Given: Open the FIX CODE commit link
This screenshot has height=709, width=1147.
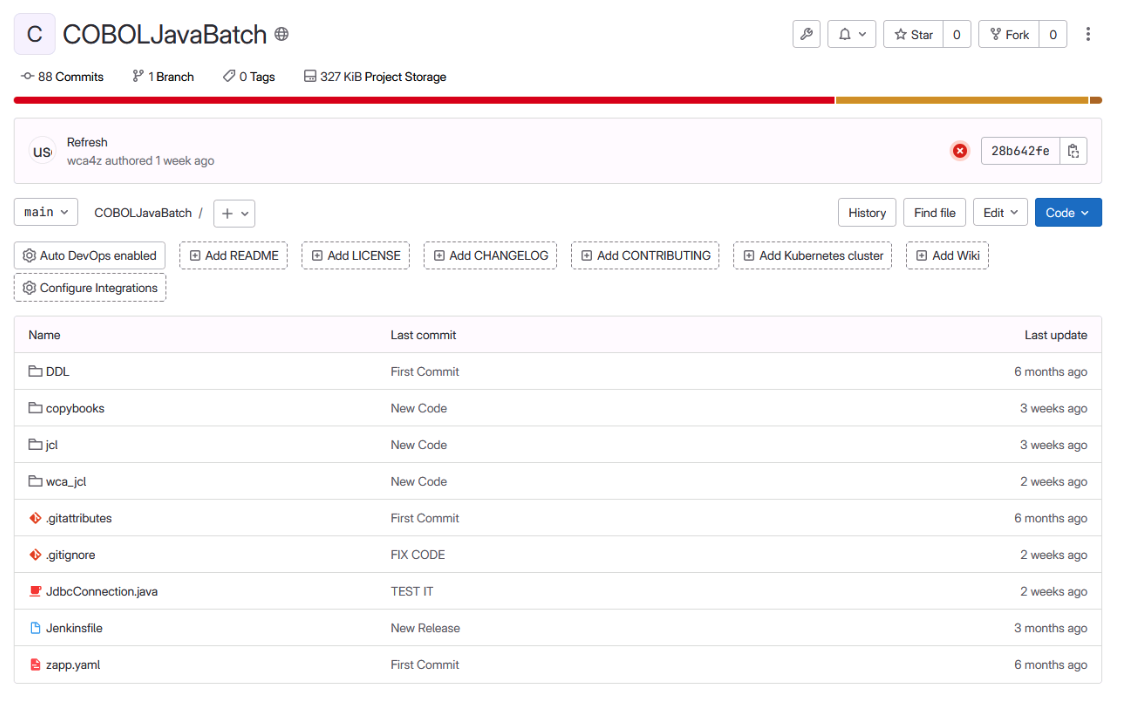Looking at the screenshot, I should click(418, 555).
